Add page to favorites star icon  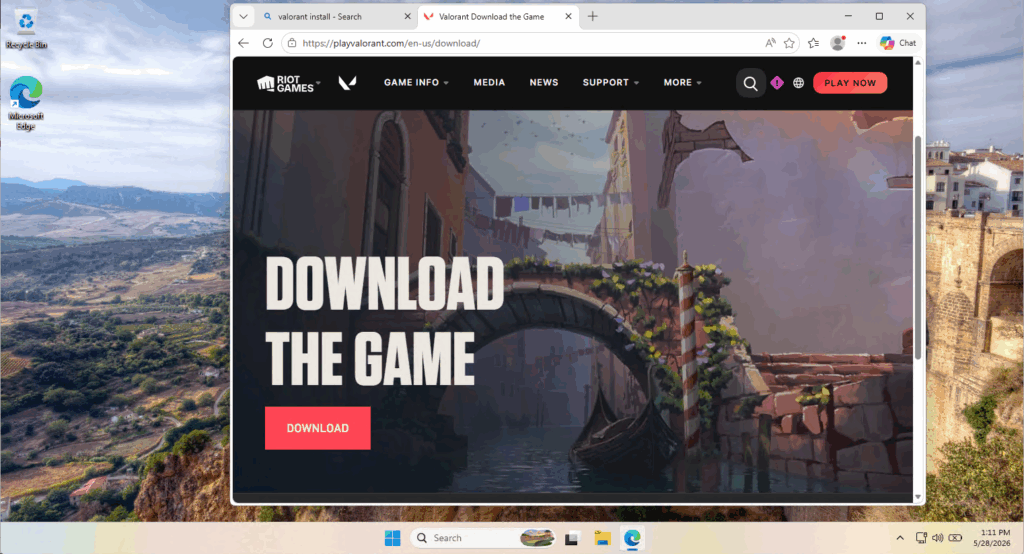coord(789,43)
